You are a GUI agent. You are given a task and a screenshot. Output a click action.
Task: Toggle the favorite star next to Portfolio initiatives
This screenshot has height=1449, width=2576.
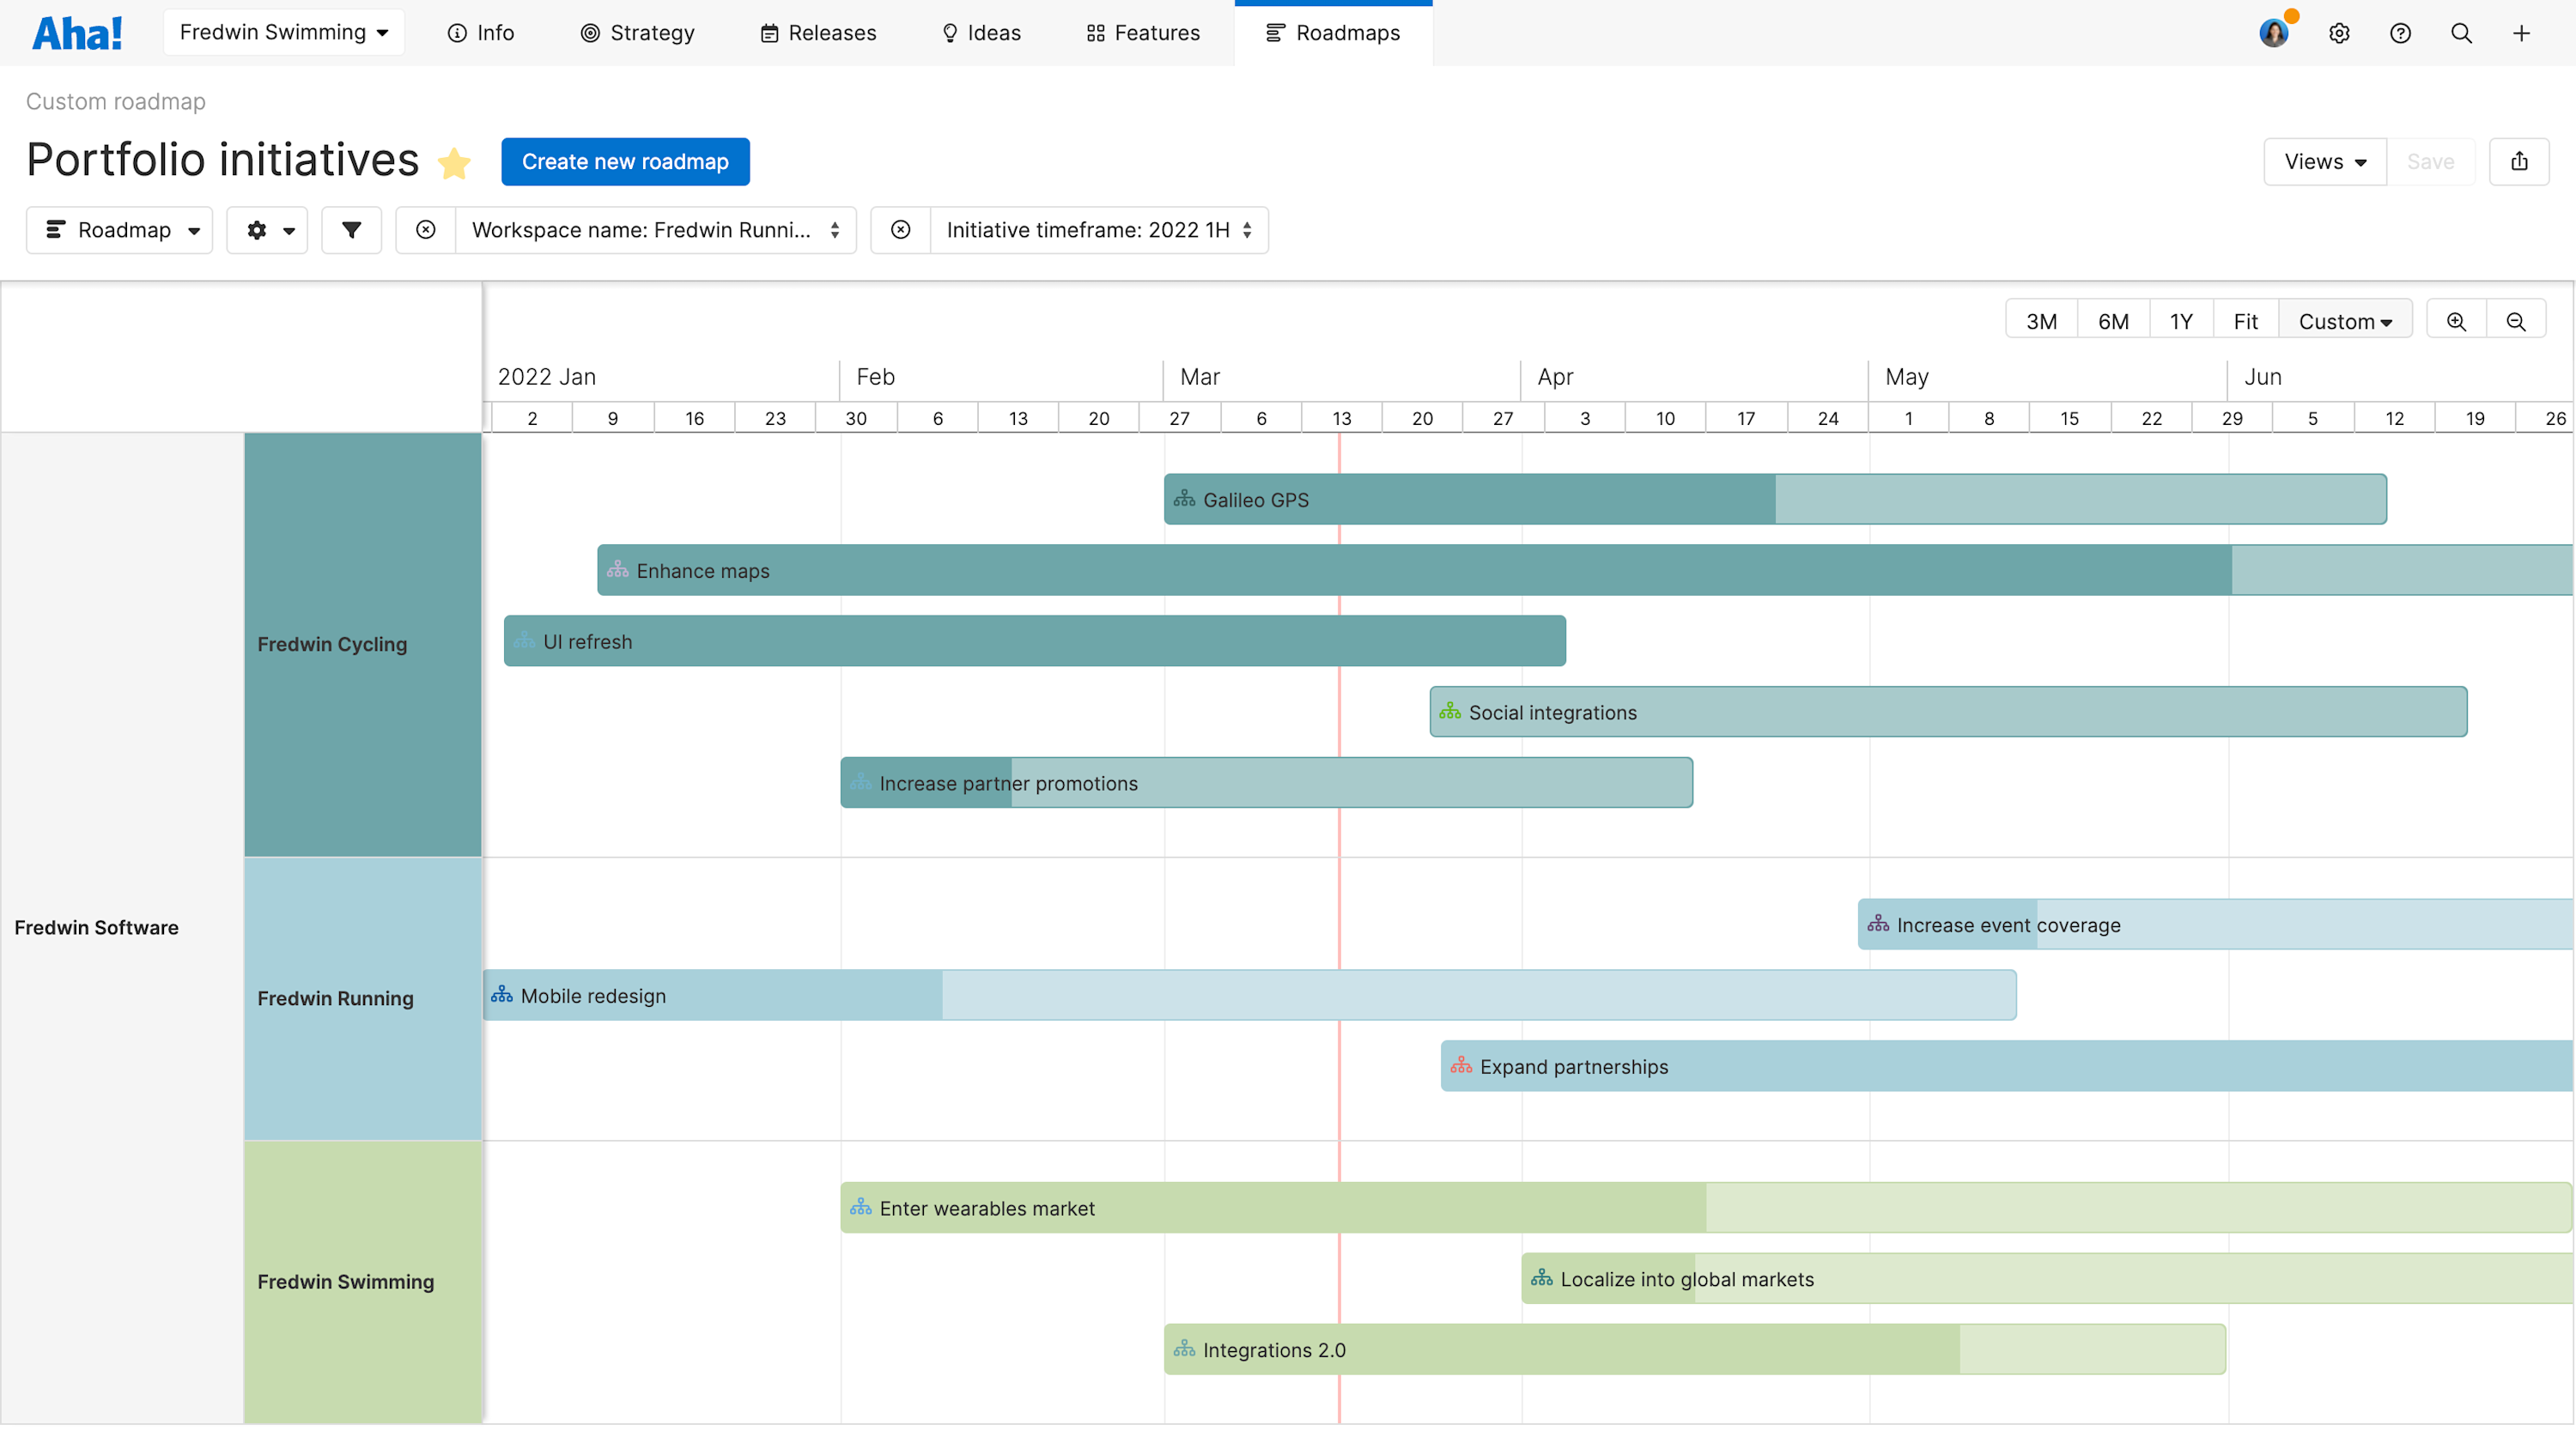(455, 163)
